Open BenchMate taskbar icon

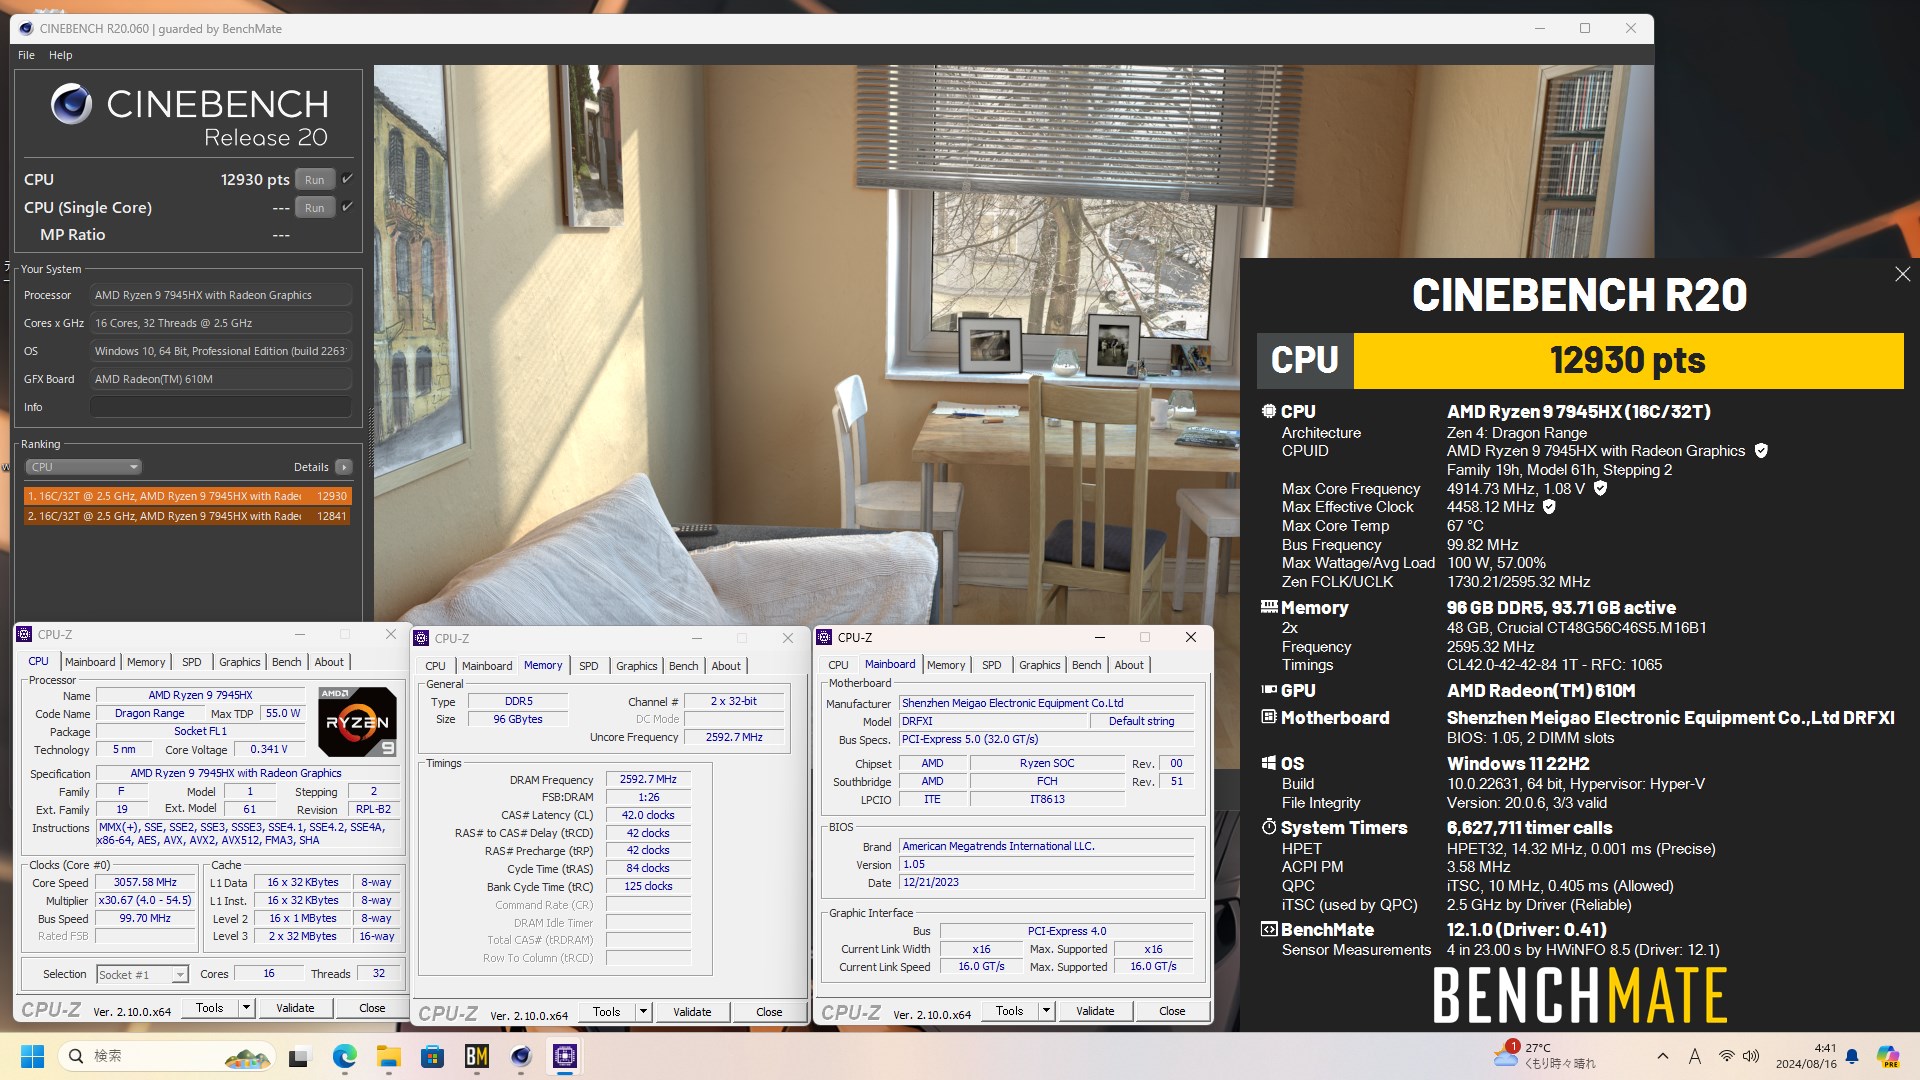[476, 1056]
